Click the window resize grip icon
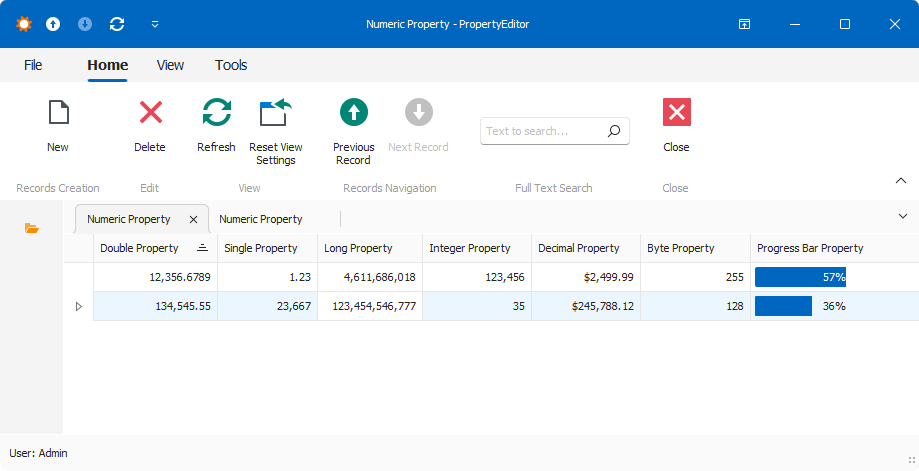This screenshot has height=471, width=919. [911, 460]
